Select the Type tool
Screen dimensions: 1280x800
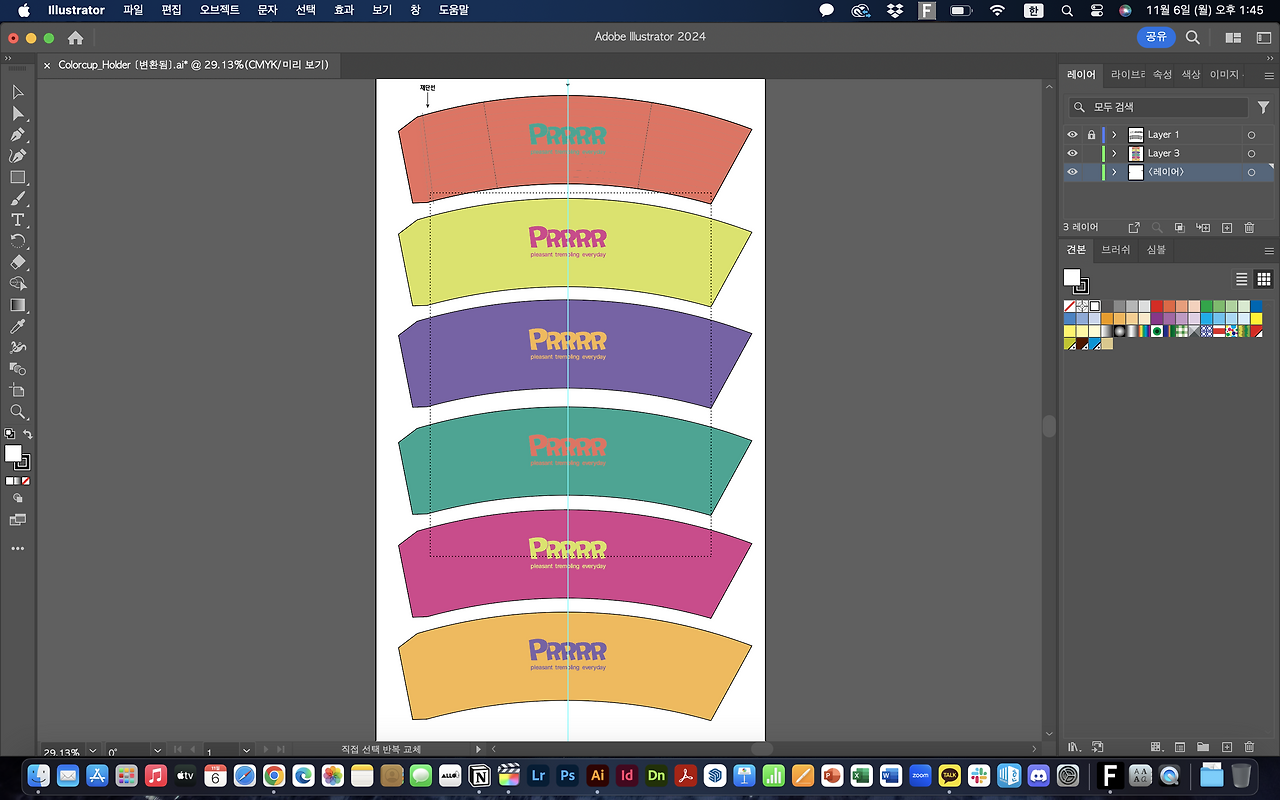tap(18, 220)
